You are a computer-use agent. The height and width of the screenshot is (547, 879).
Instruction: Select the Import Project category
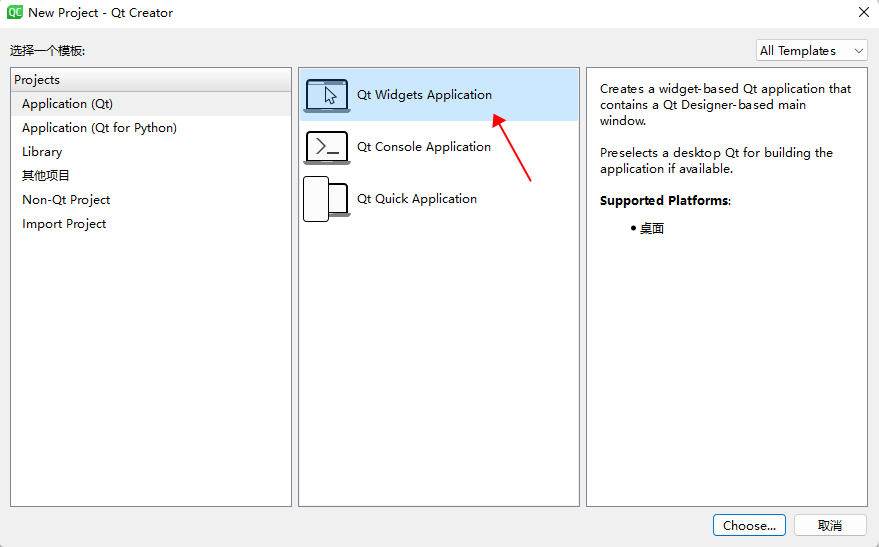point(151,224)
